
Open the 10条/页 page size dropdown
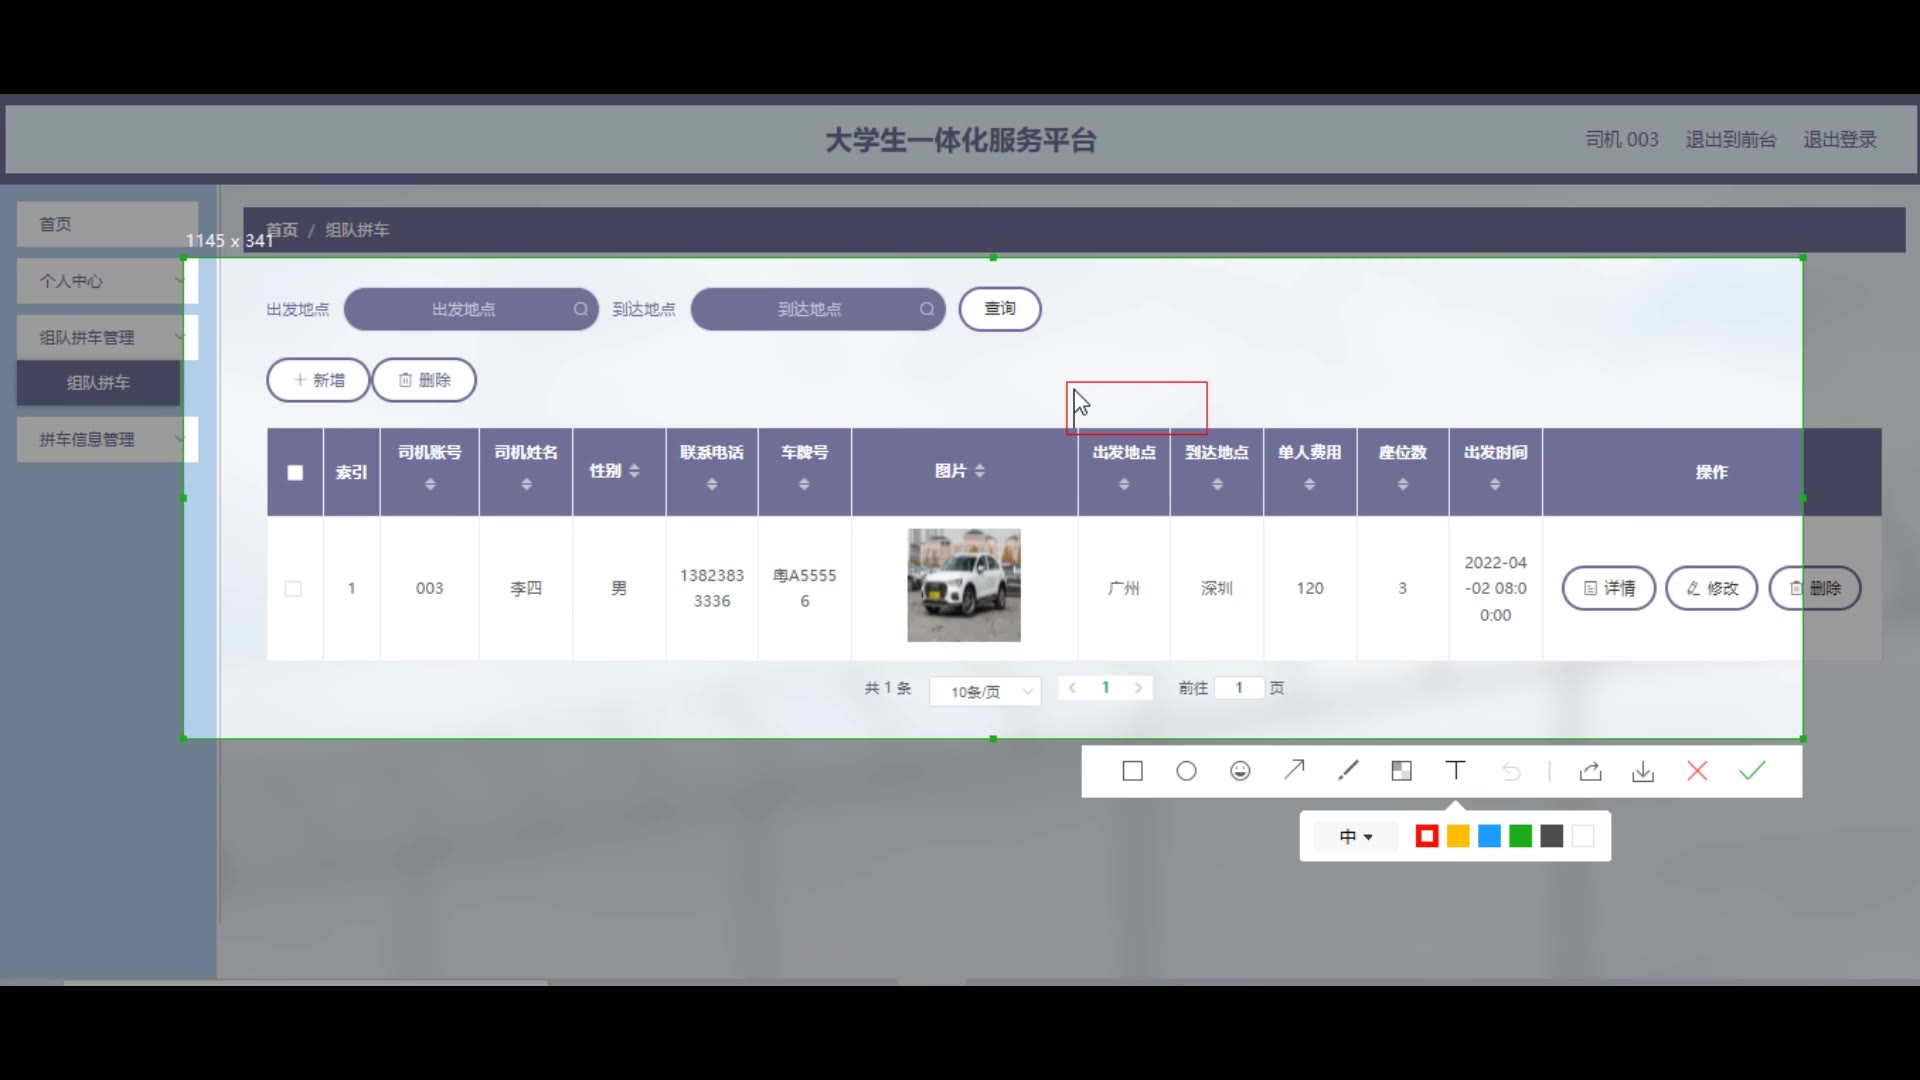coord(985,691)
